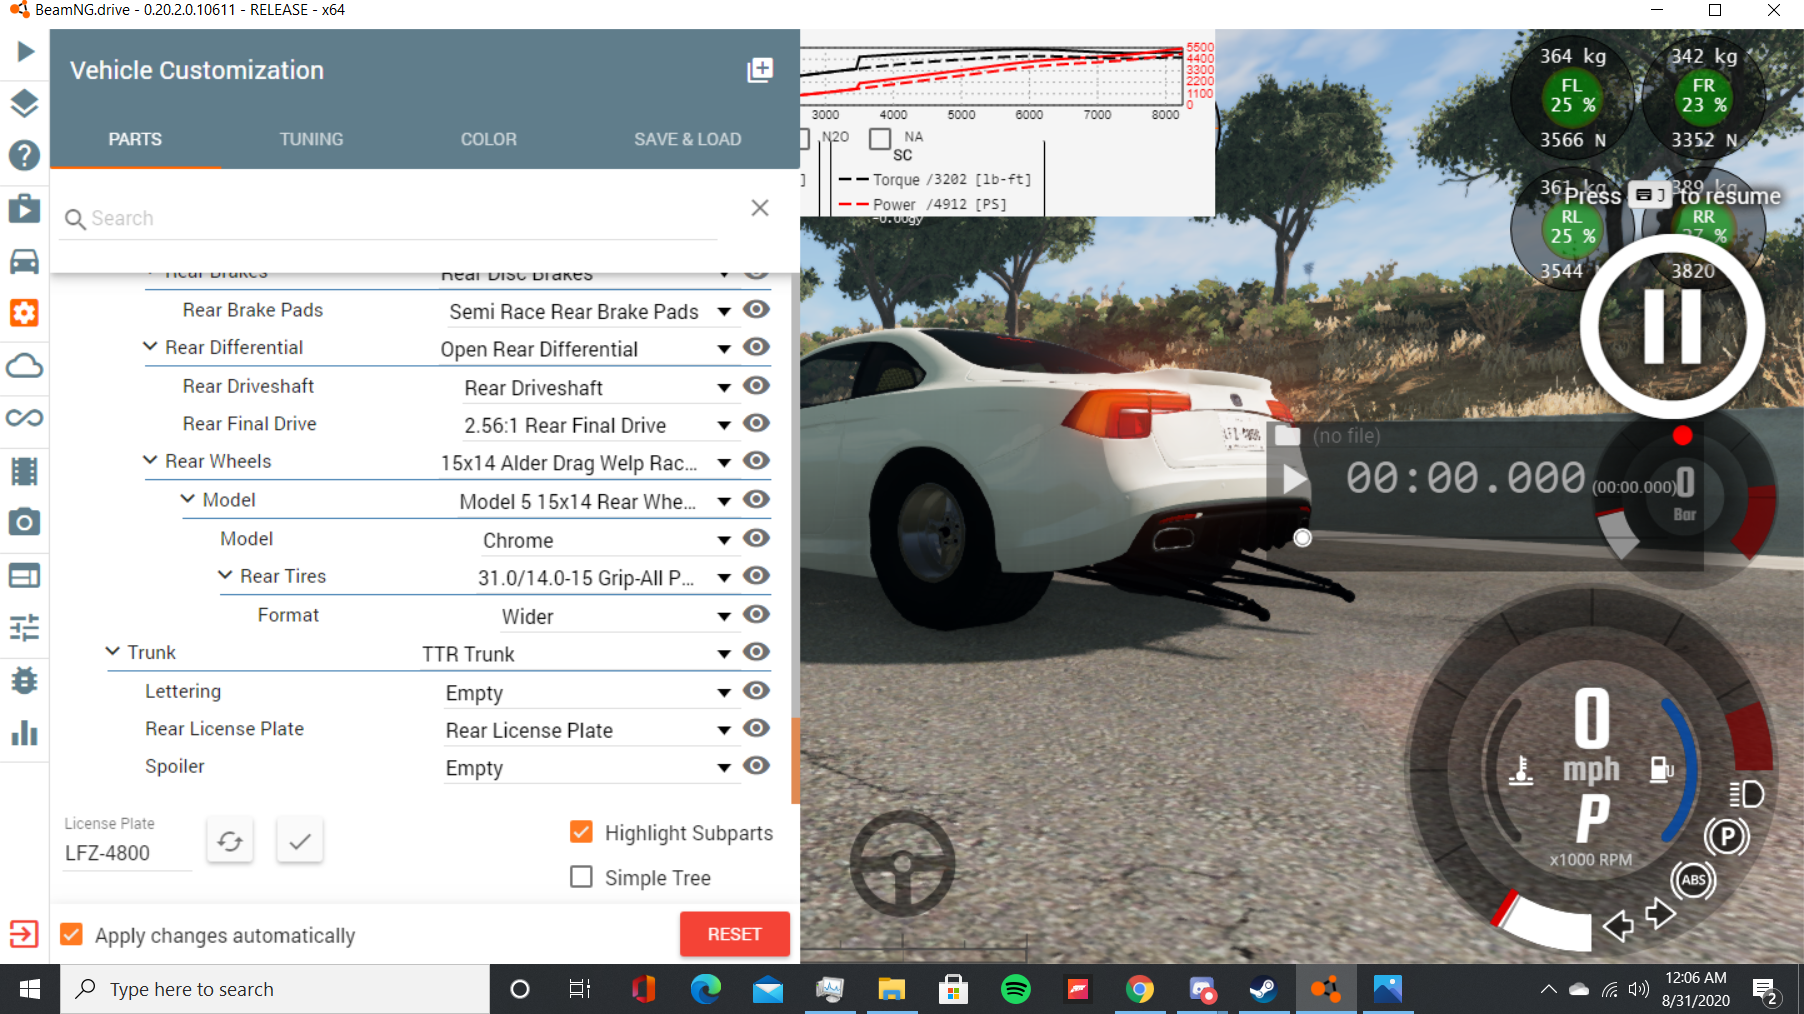The height and width of the screenshot is (1014, 1804).
Task: Open the help question mark icon
Action: coord(25,155)
